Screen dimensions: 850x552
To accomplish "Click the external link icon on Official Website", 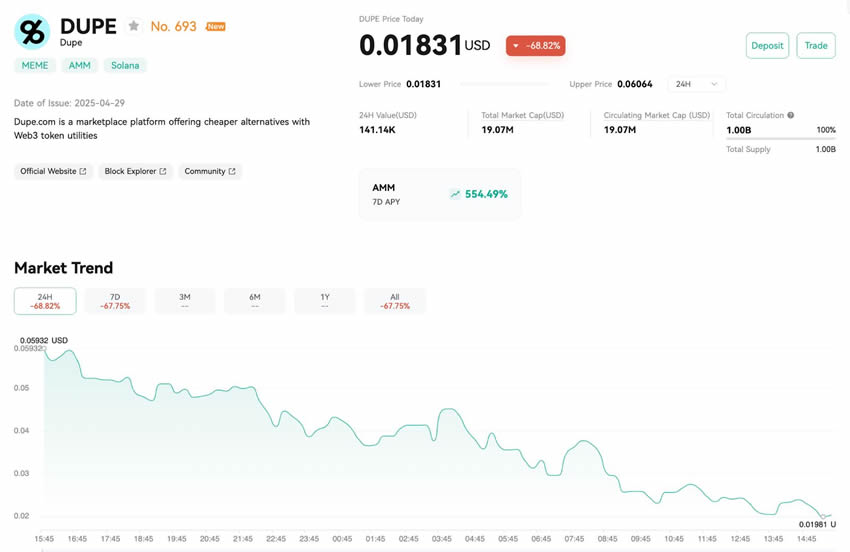I will point(83,171).
